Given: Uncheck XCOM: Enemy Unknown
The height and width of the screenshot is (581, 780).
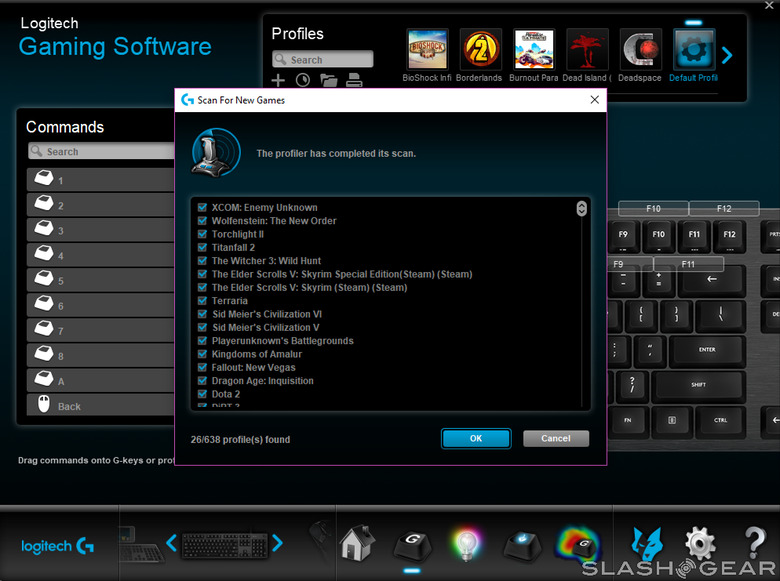Looking at the screenshot, I should point(202,208).
